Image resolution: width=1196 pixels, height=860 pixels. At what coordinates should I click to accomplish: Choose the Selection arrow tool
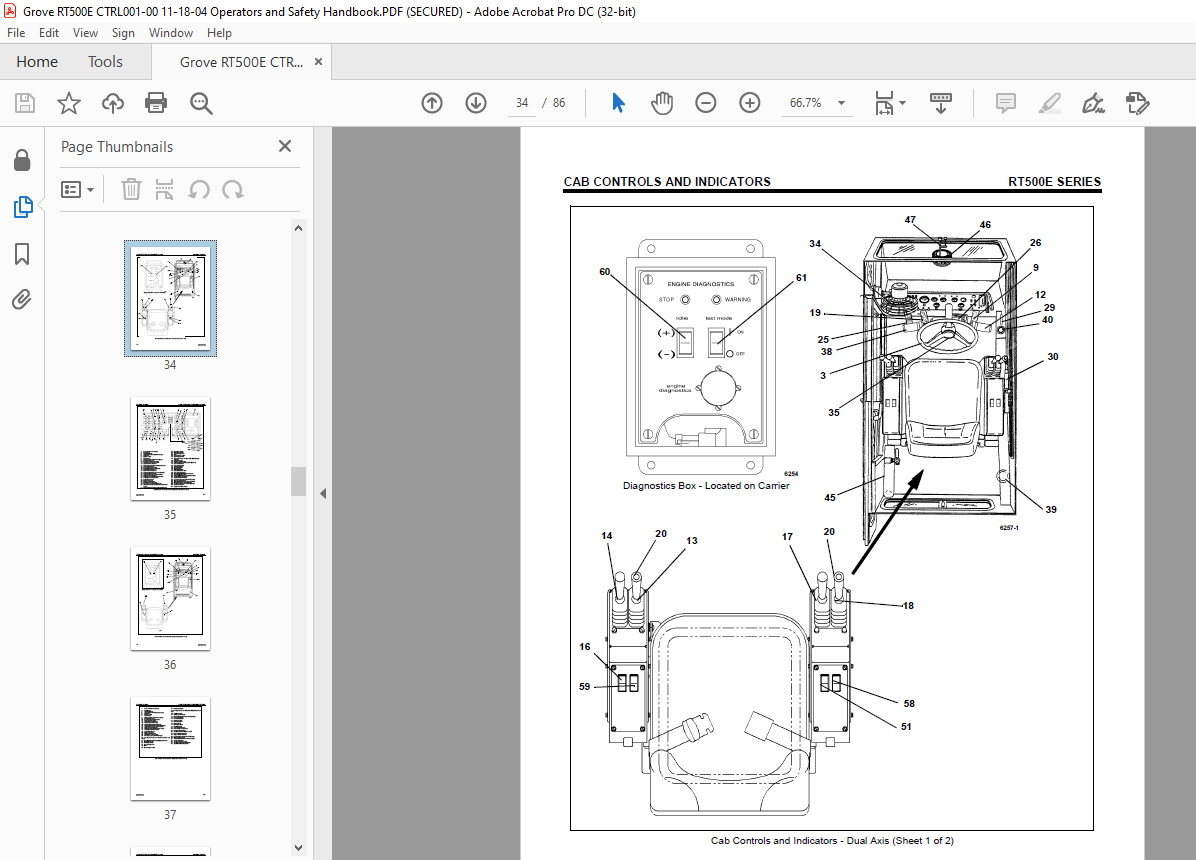[619, 103]
